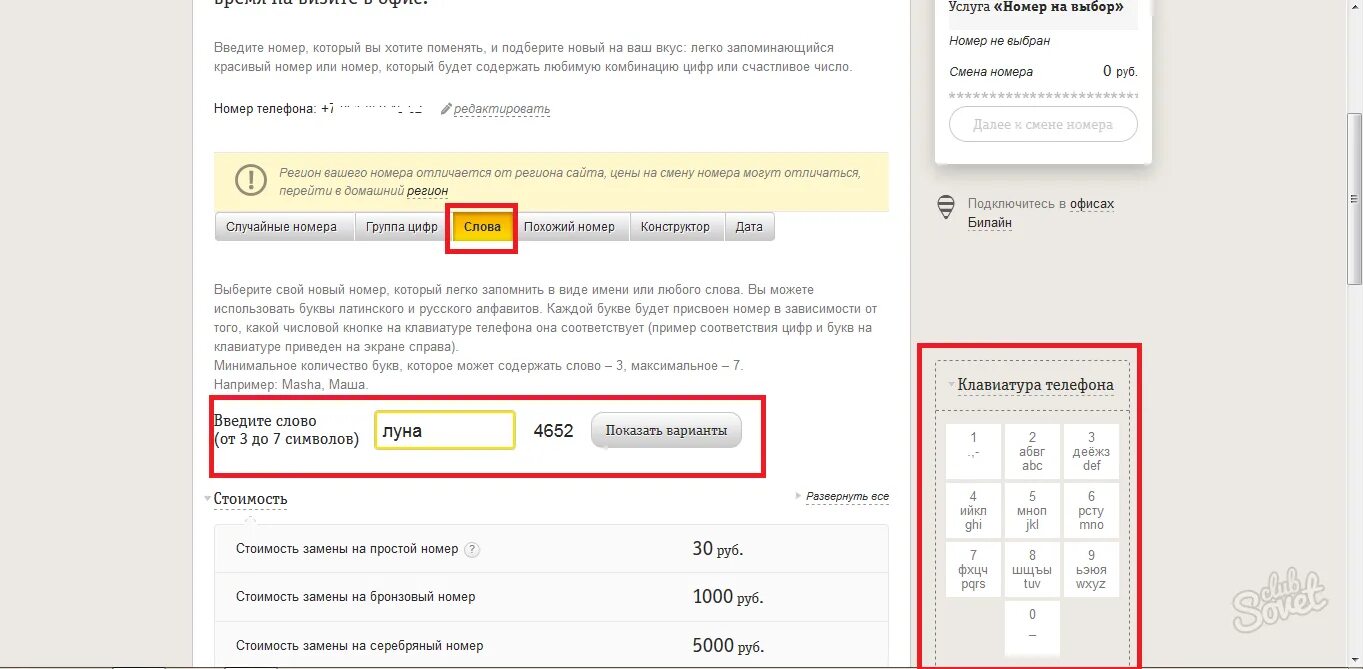
Task: Click keypad key 0
Action: [x=1032, y=628]
